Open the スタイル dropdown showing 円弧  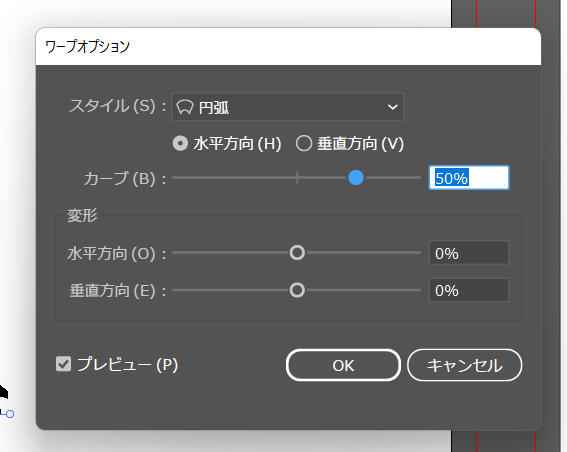[x=287, y=107]
